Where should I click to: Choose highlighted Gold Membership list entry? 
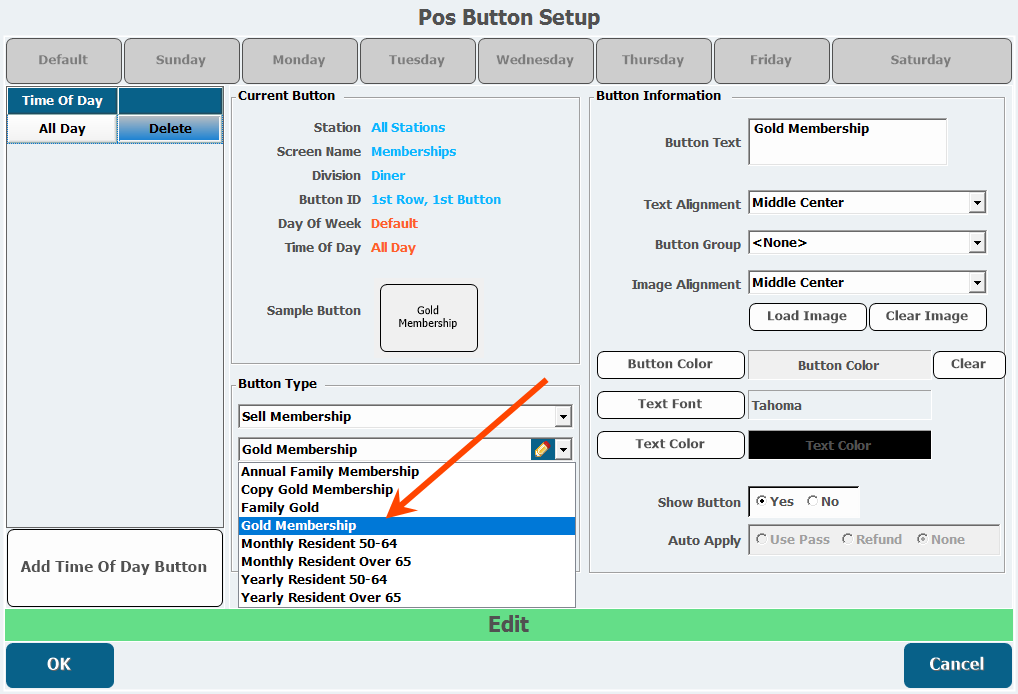(x=407, y=526)
